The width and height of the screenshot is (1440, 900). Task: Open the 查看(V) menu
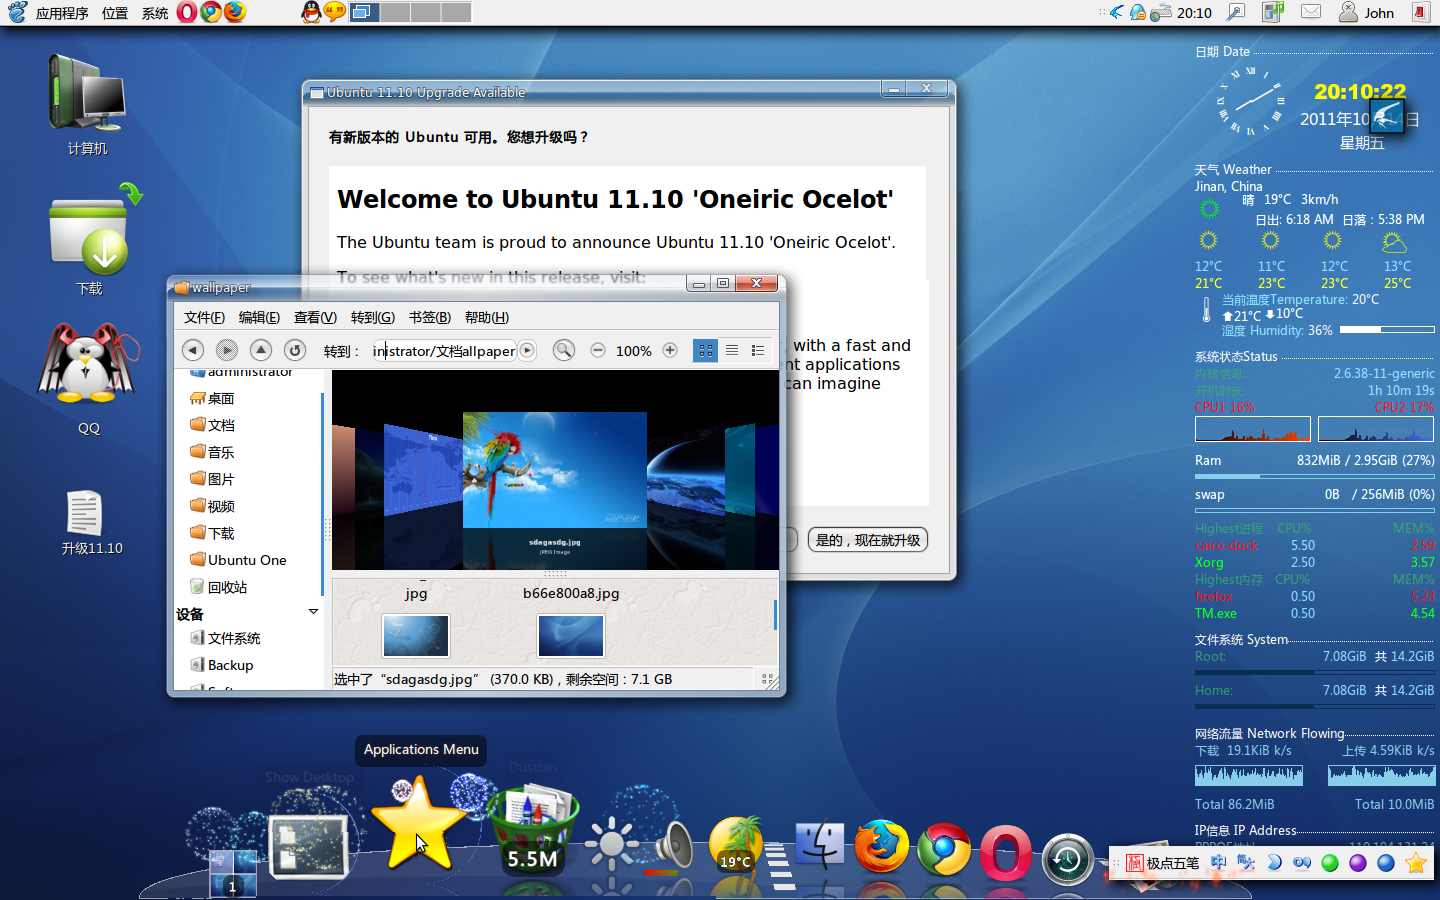pos(315,317)
